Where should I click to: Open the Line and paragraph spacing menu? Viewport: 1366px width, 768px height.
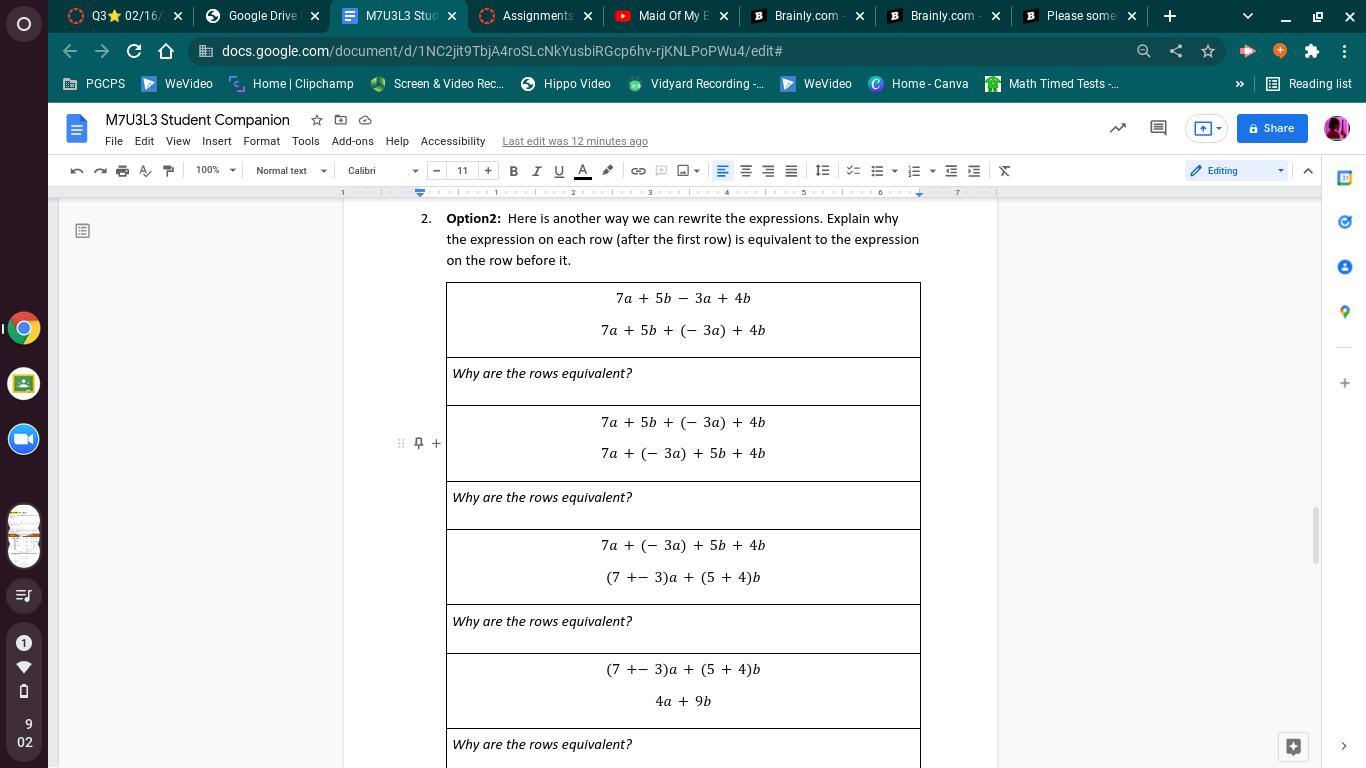pos(822,171)
